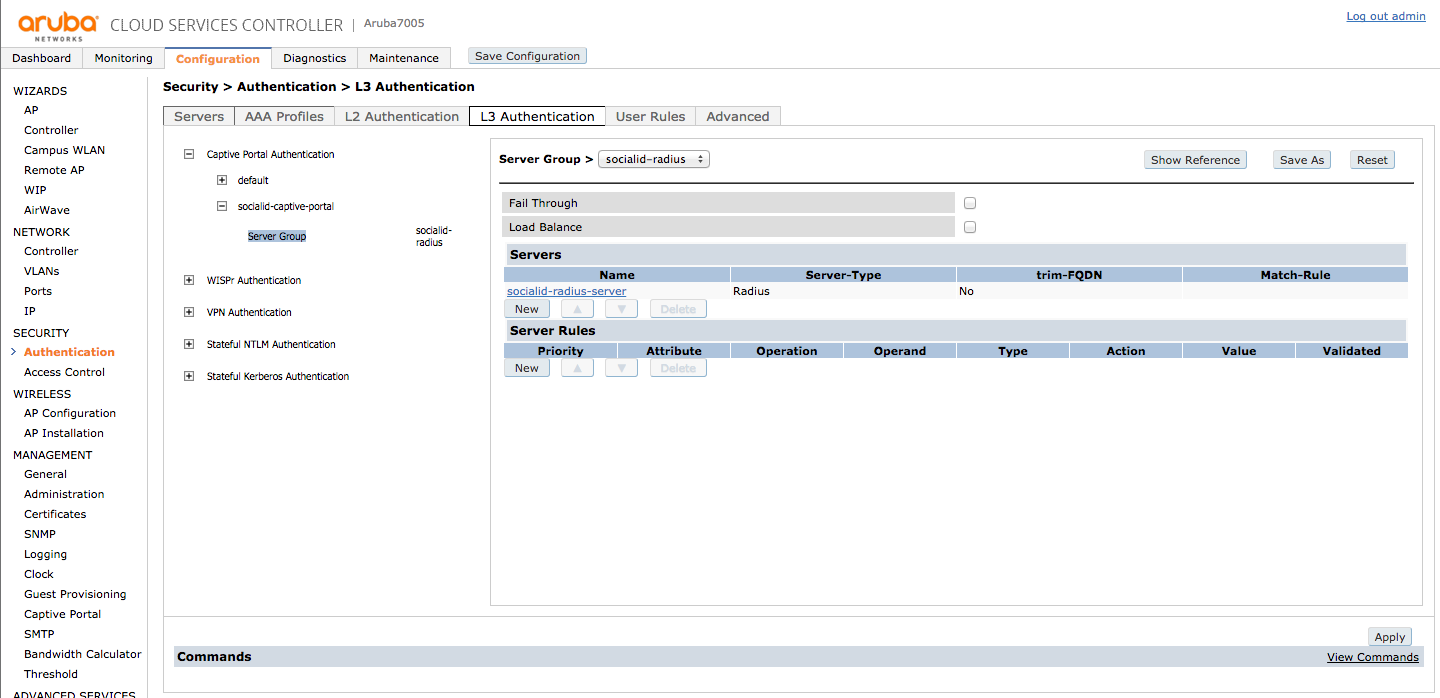Viewport: 1440px width, 698px height.
Task: Click the Aruba Networks logo
Action: (x=58, y=25)
